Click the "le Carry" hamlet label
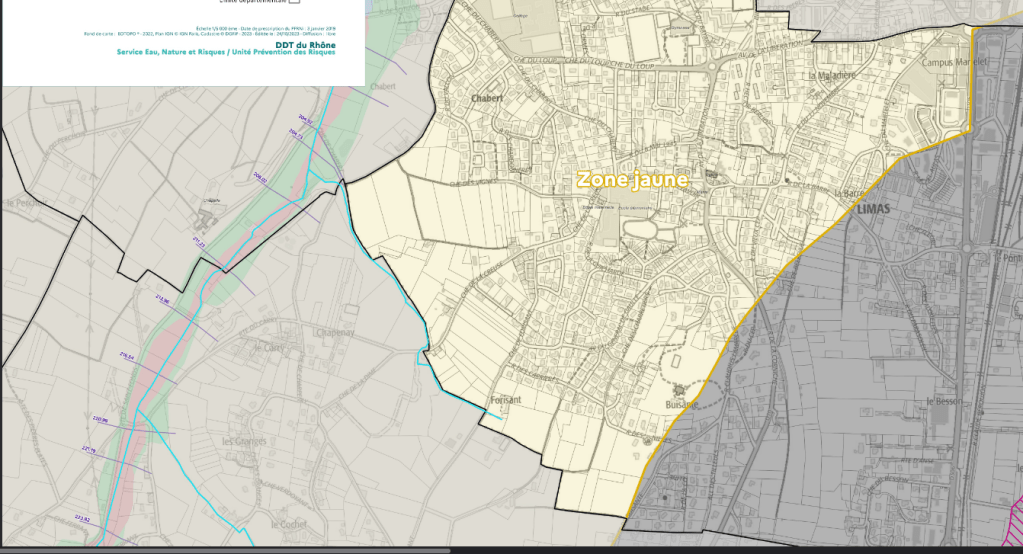Image resolution: width=1023 pixels, height=554 pixels. click(270, 347)
